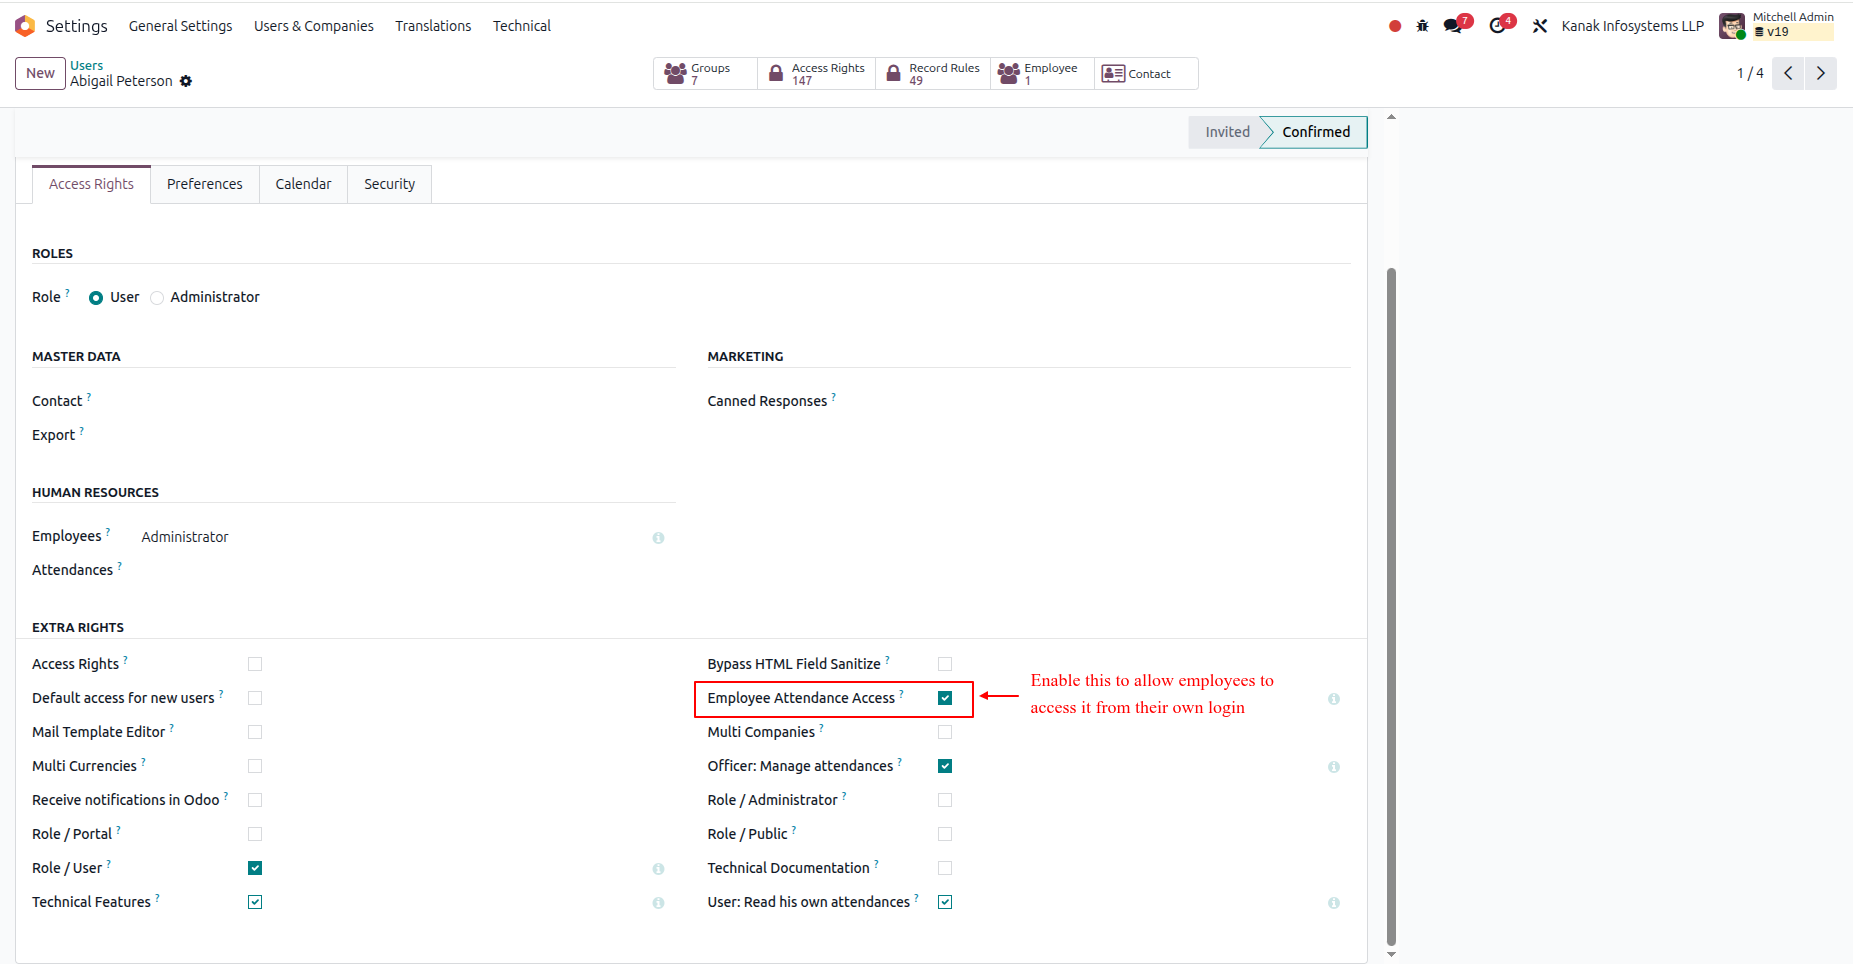Enable Technical Documentation checkbox
Image resolution: width=1853 pixels, height=964 pixels.
(x=945, y=868)
